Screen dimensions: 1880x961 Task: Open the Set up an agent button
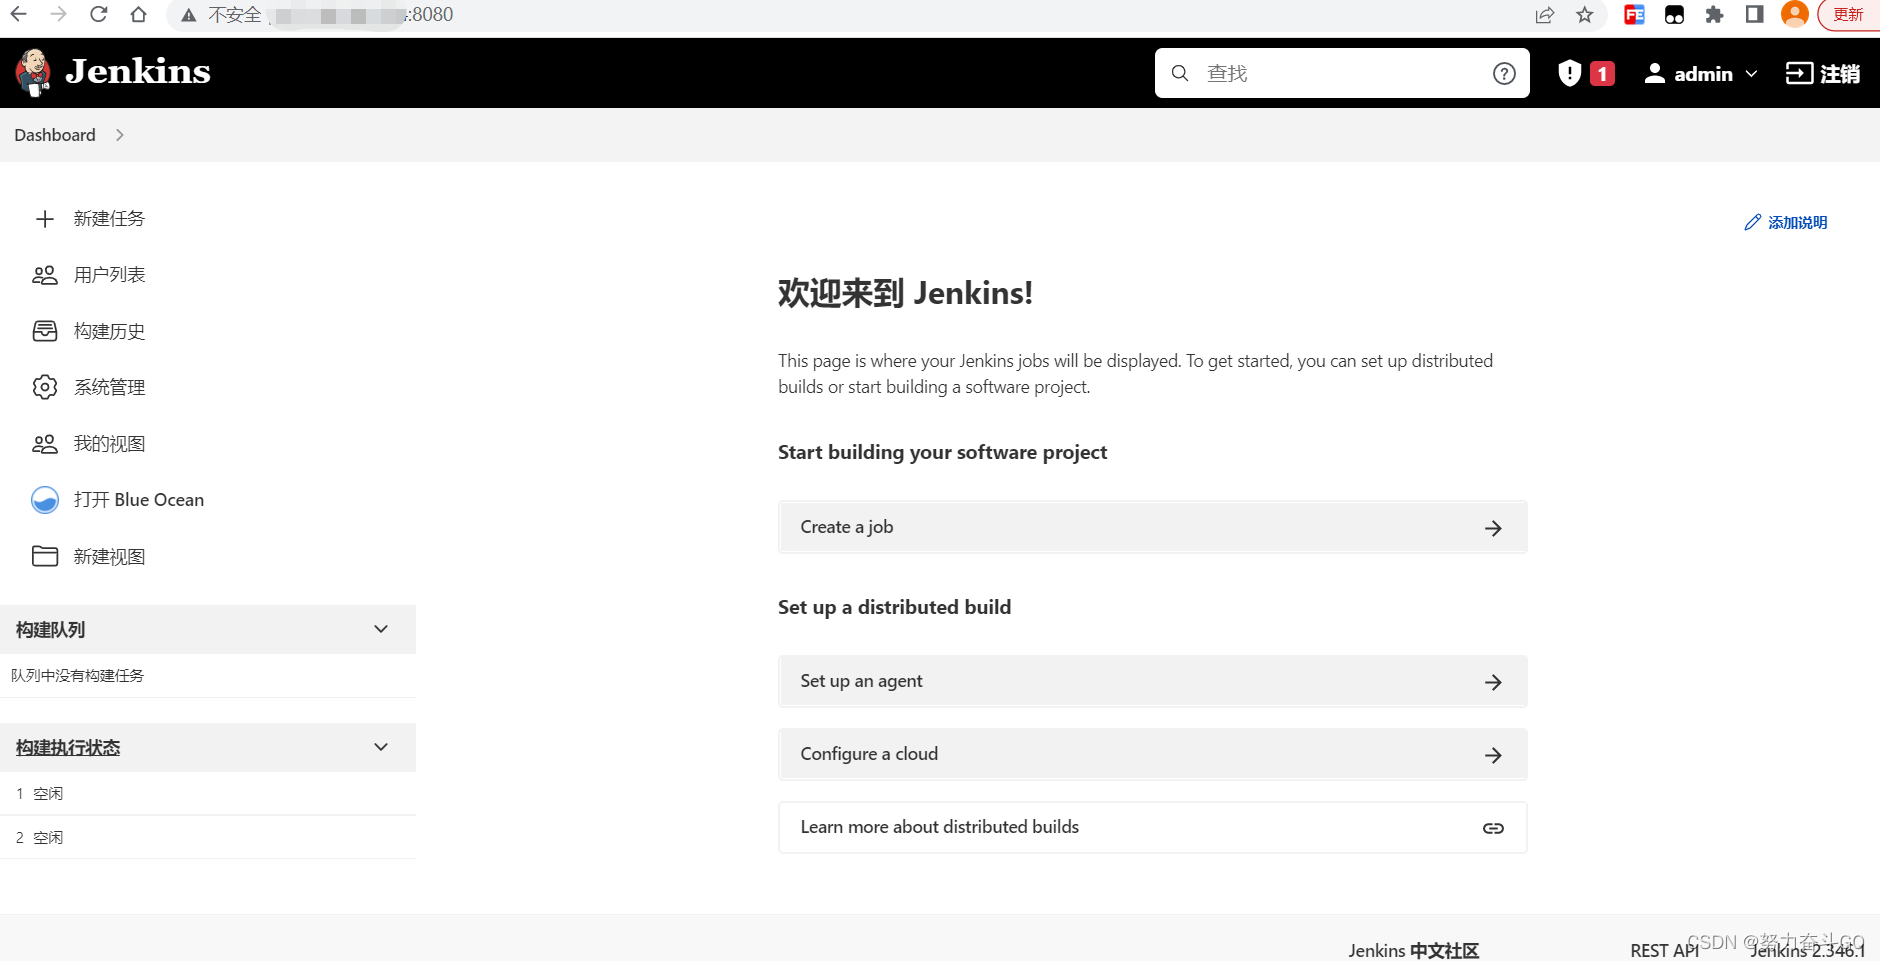1152,681
